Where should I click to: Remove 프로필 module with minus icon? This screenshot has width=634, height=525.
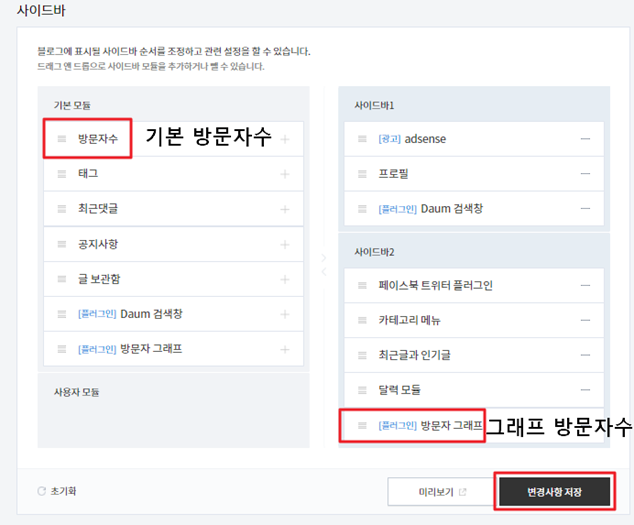(x=585, y=174)
